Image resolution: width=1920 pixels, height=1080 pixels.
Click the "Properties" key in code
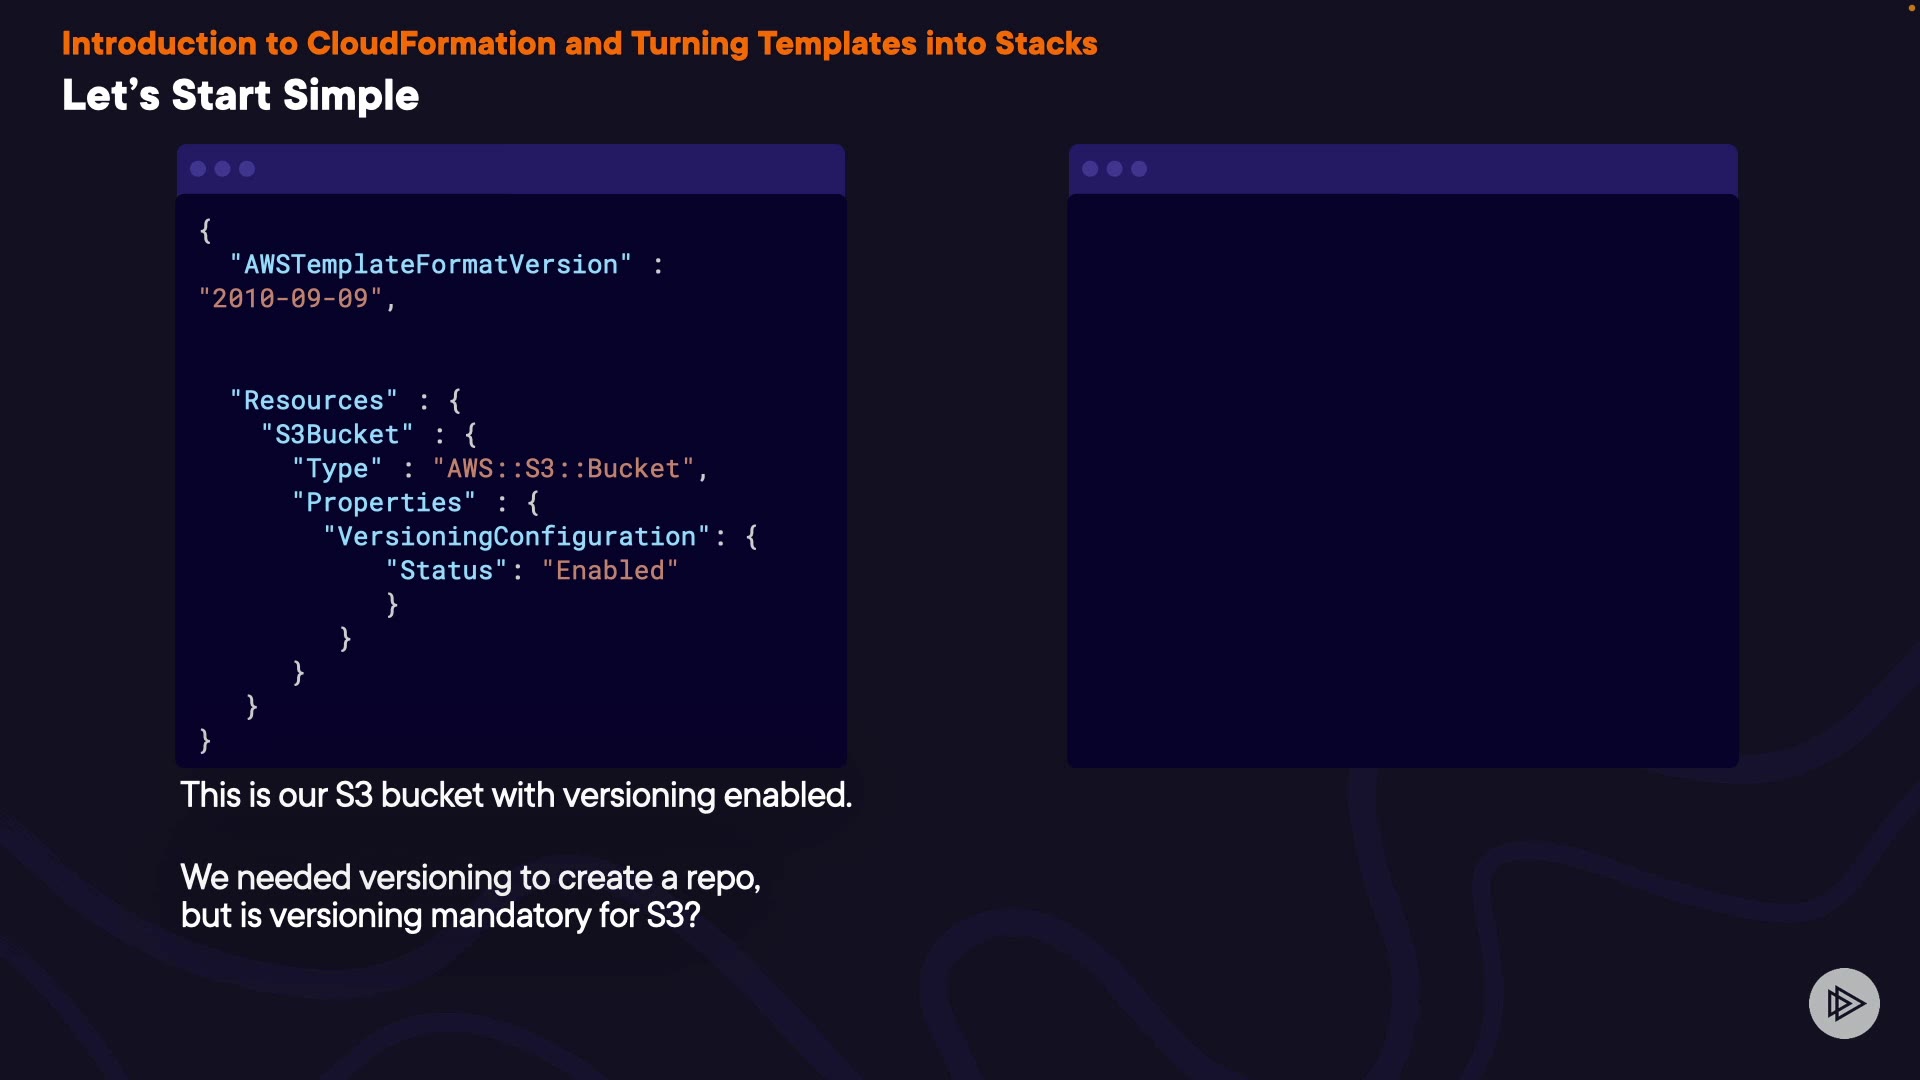coord(383,503)
